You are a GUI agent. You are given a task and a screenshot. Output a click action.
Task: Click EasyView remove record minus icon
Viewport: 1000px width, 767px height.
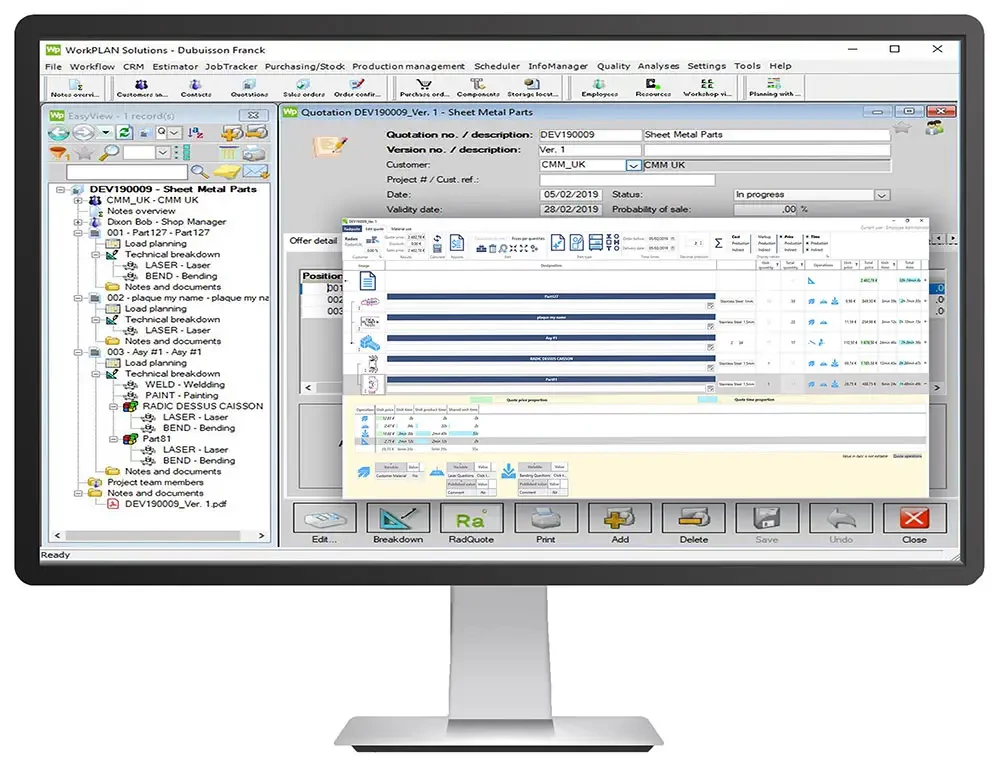point(256,133)
